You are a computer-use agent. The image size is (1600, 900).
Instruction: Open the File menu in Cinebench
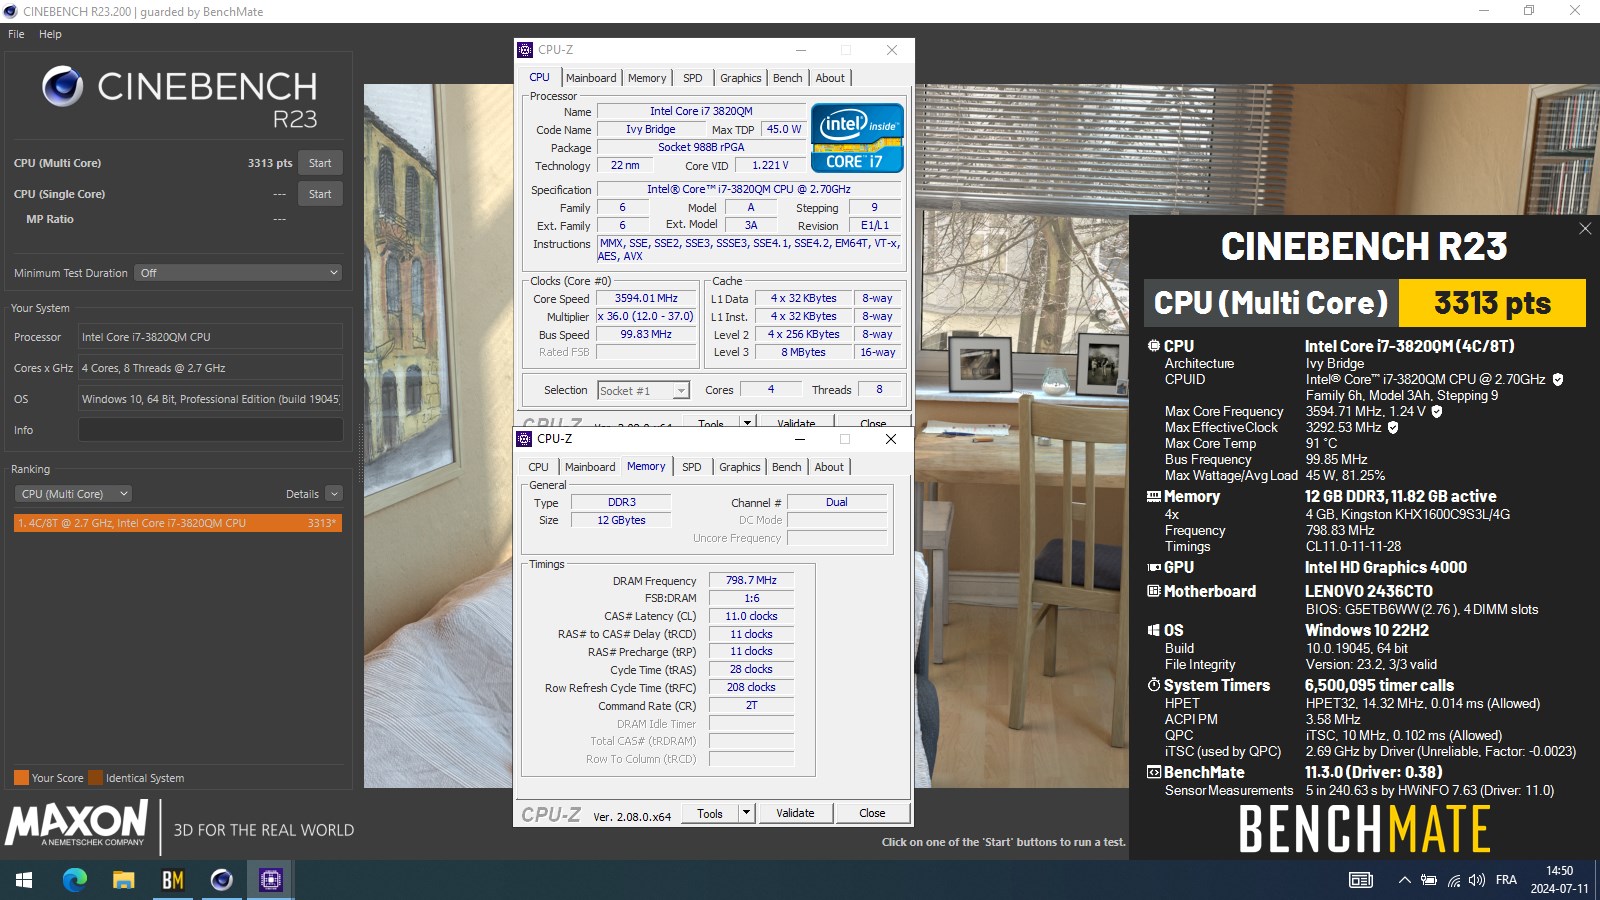(x=16, y=34)
